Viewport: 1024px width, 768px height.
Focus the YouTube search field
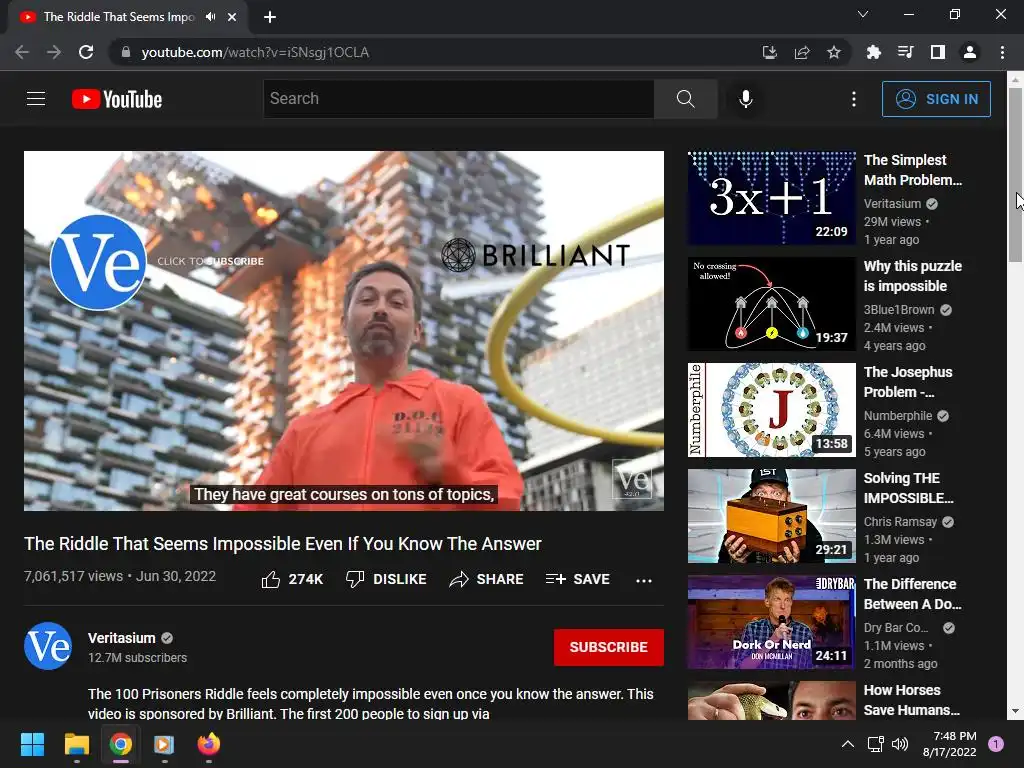459,99
